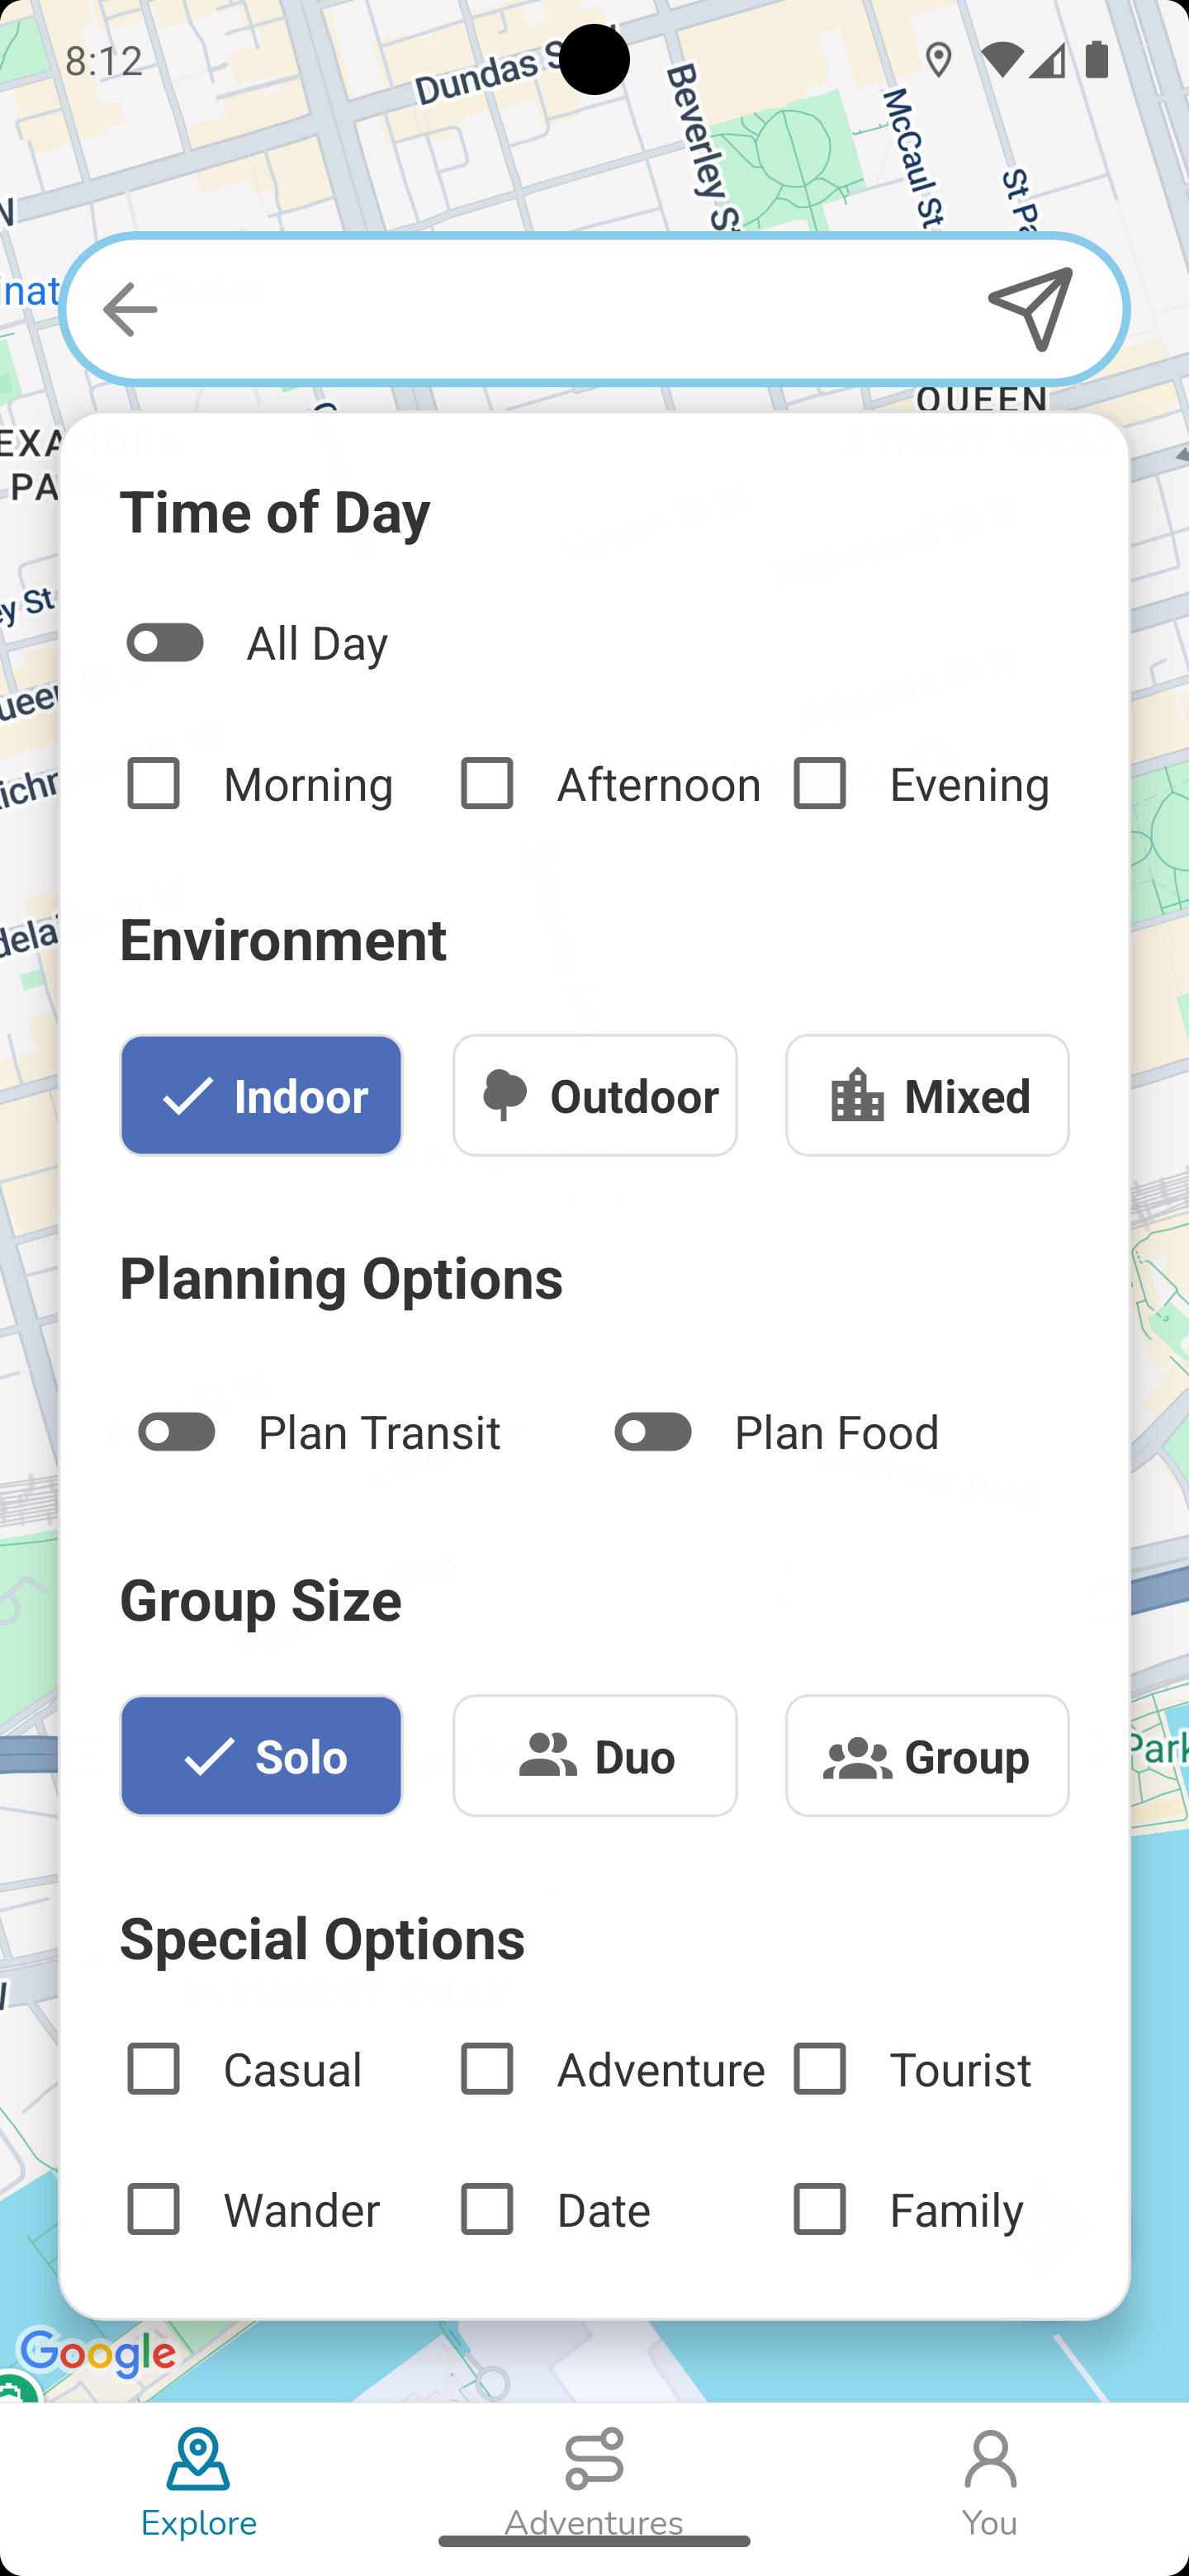This screenshot has width=1189, height=2576.
Task: Select Outdoor environment with the tree icon
Action: pos(503,1095)
